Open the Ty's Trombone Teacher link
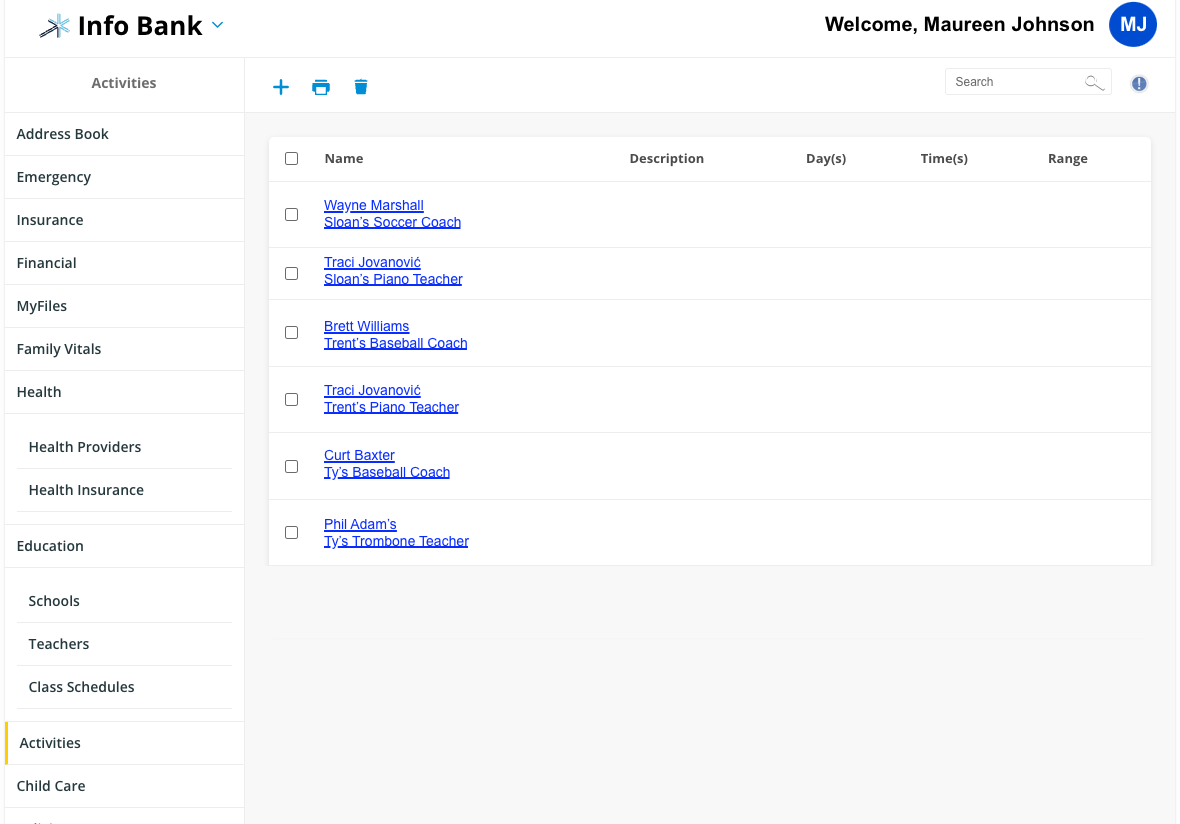Screen dimensions: 1180x824 (396, 541)
